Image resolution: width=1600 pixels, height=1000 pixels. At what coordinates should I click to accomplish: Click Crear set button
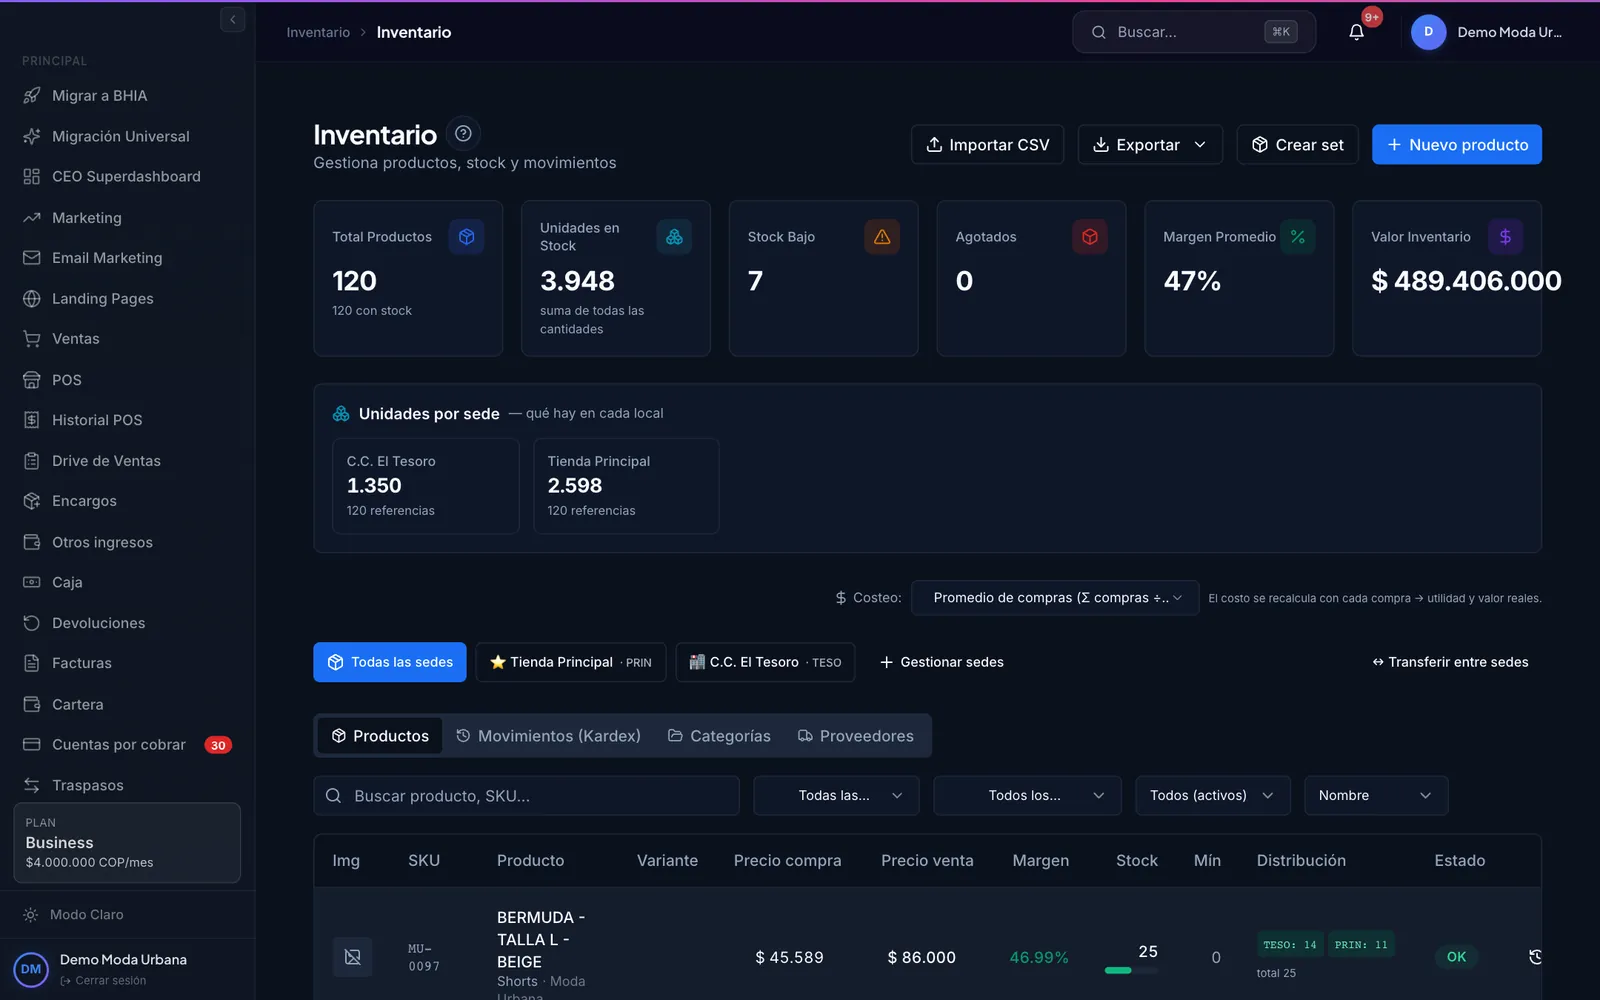[1298, 145]
